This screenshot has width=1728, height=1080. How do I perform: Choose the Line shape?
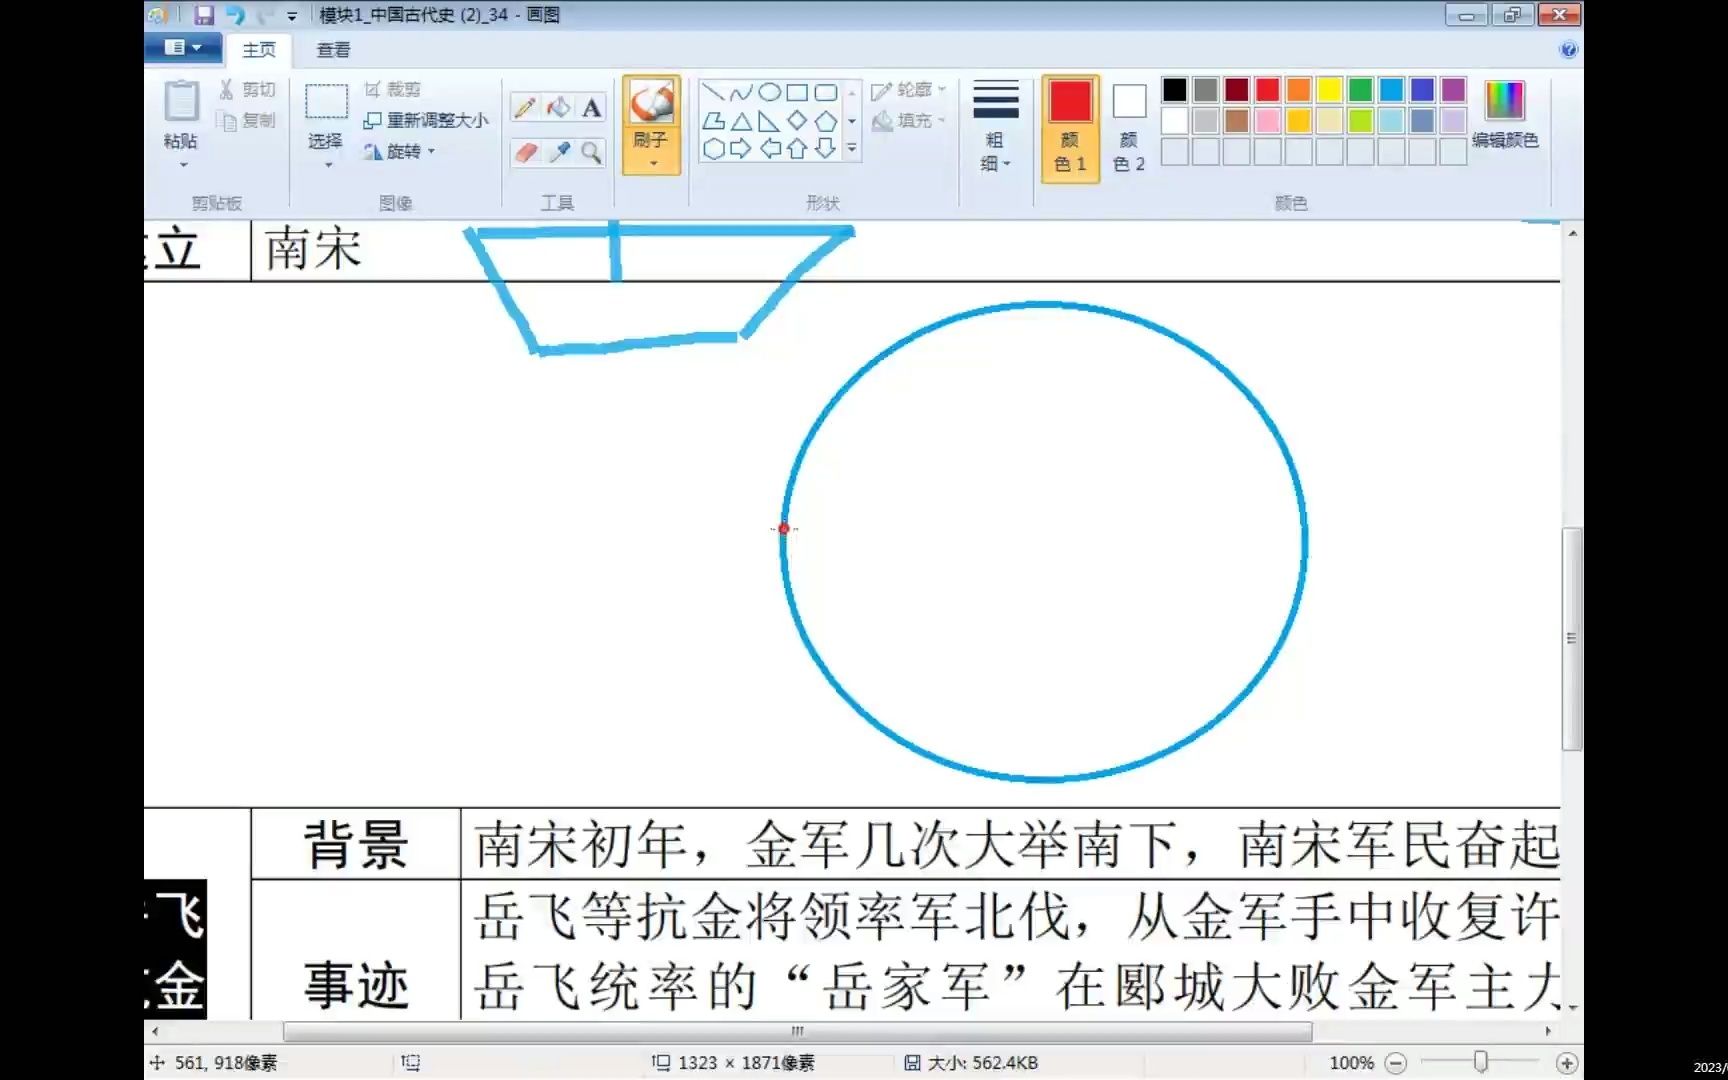click(x=713, y=93)
